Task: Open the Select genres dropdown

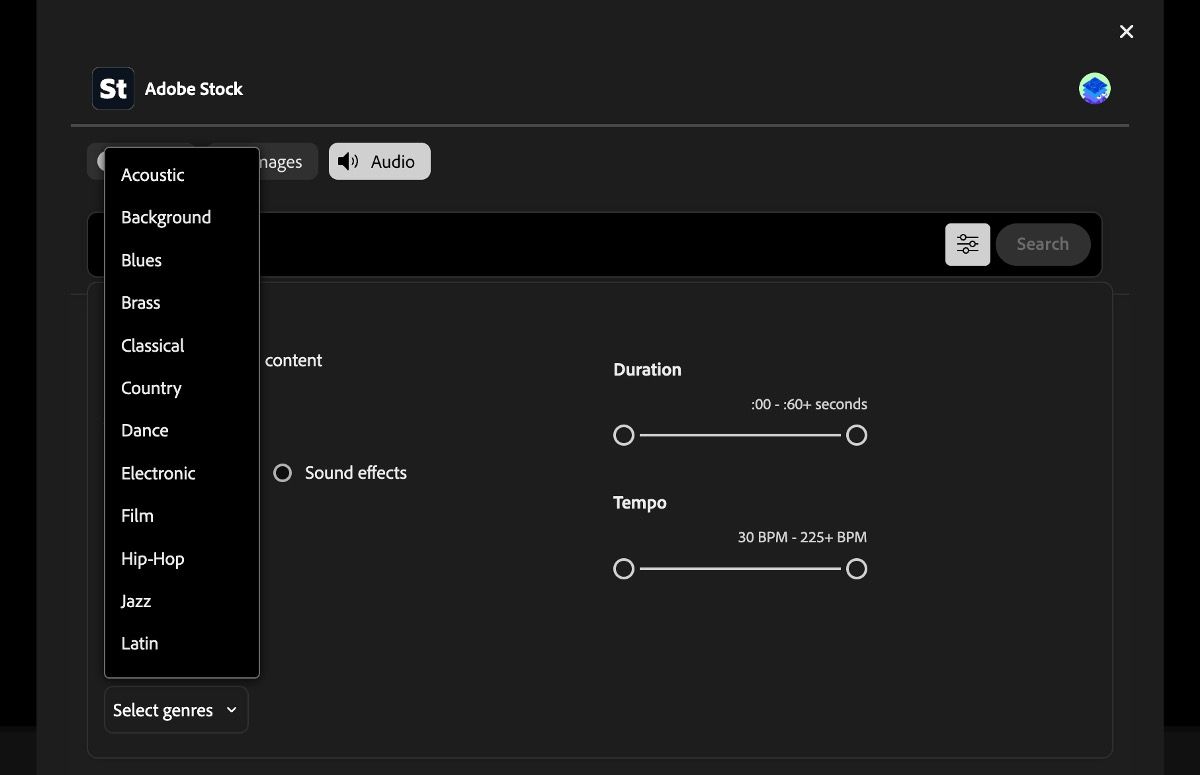Action: 176,710
